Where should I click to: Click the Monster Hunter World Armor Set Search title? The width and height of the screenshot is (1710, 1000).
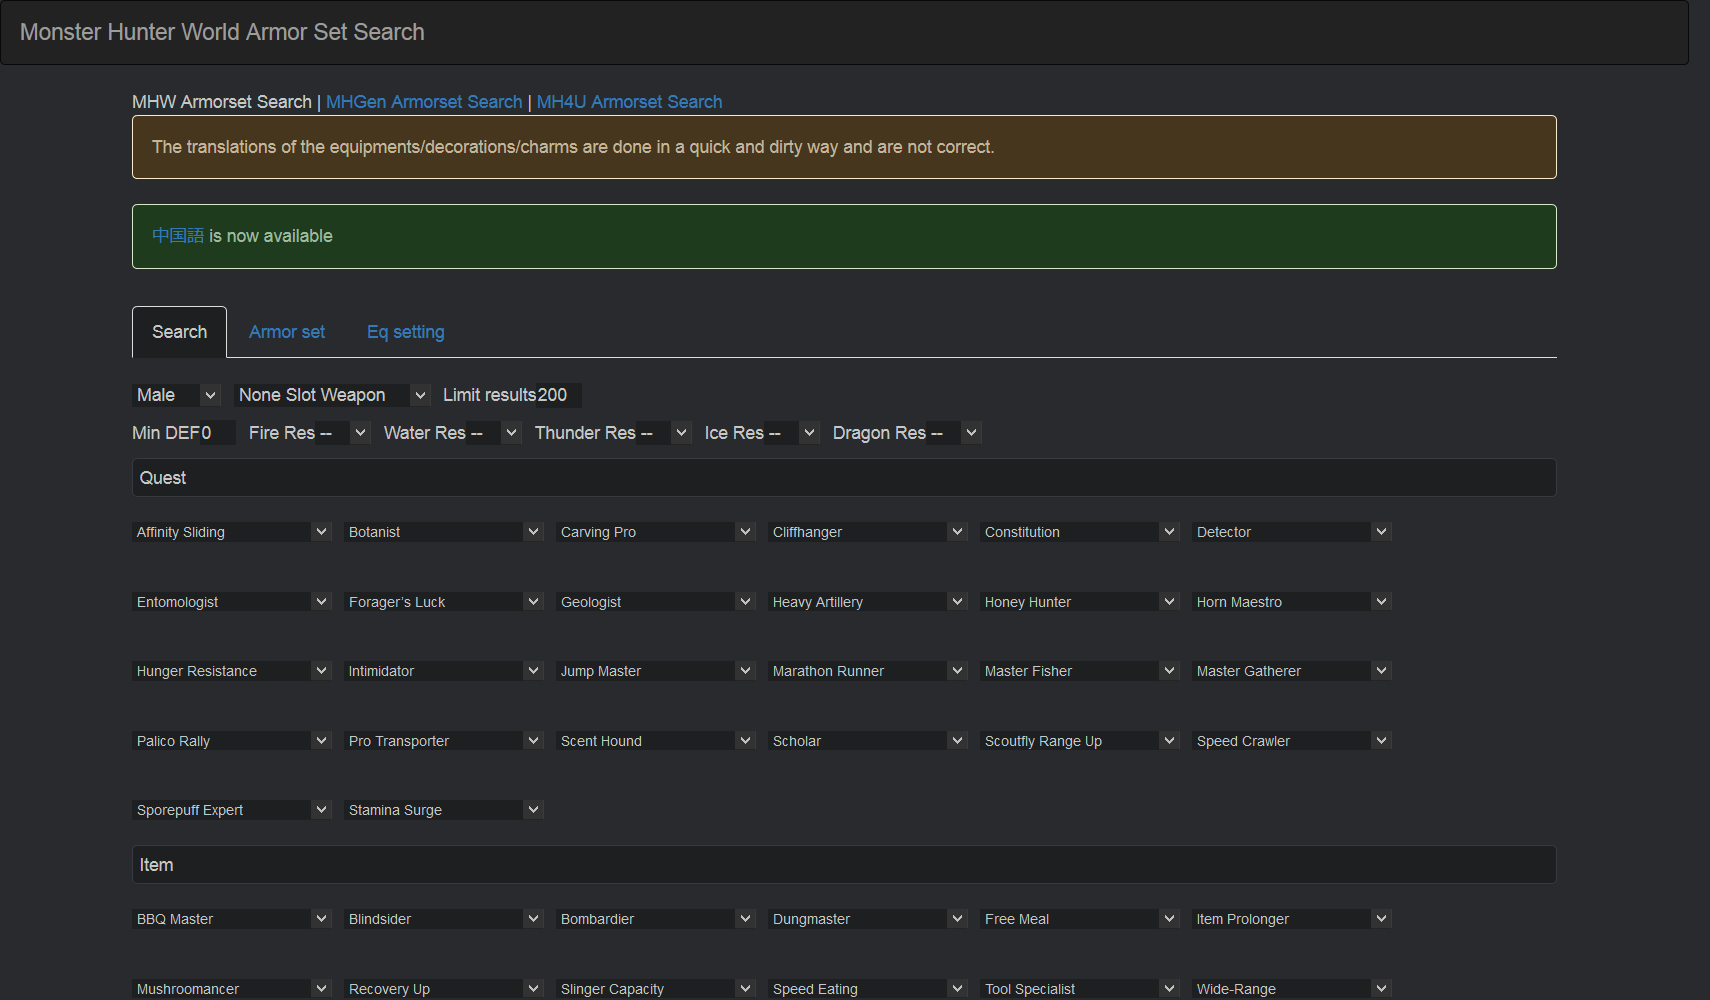(222, 32)
